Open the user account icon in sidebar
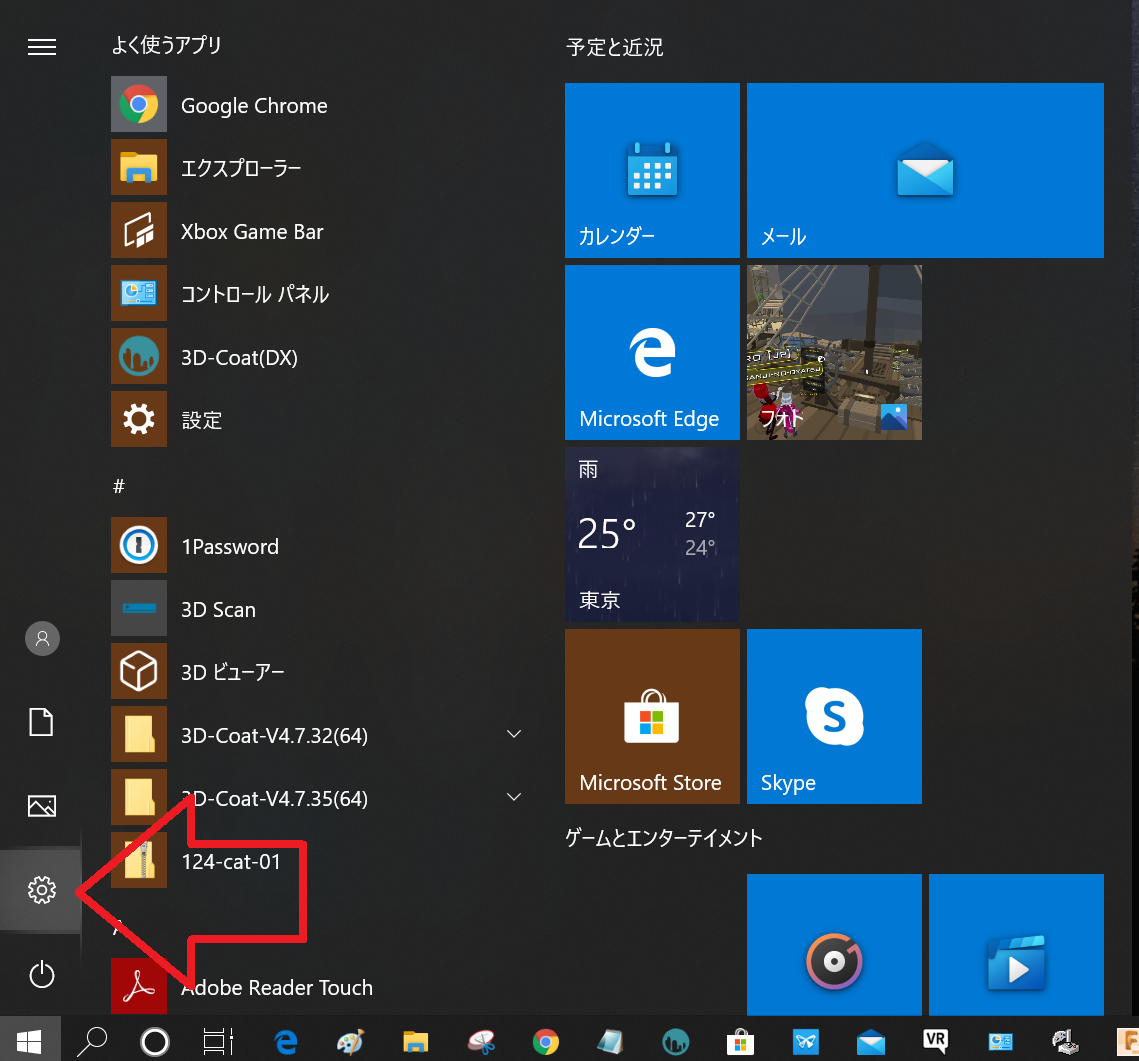This screenshot has width=1139, height=1061. click(x=42, y=638)
